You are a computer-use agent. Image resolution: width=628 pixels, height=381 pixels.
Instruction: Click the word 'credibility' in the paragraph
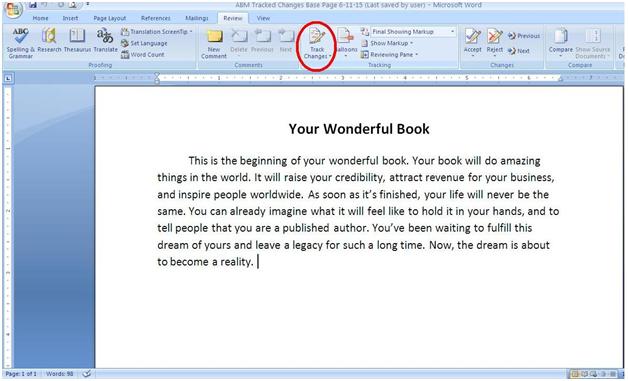[x=359, y=177]
